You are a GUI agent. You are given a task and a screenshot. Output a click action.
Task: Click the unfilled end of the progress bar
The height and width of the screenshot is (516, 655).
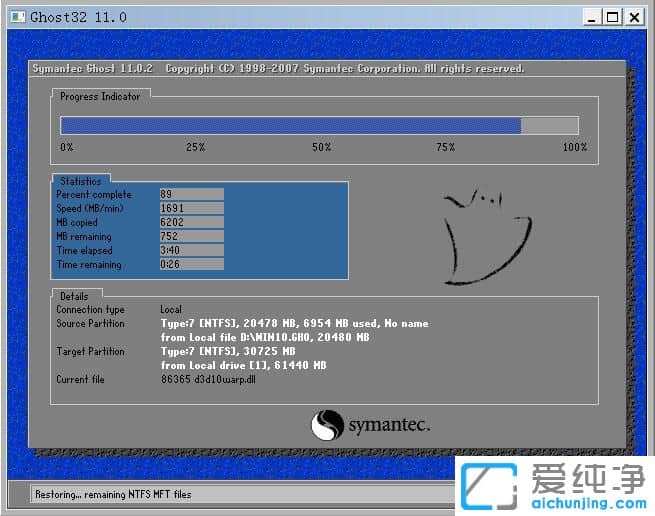point(549,125)
